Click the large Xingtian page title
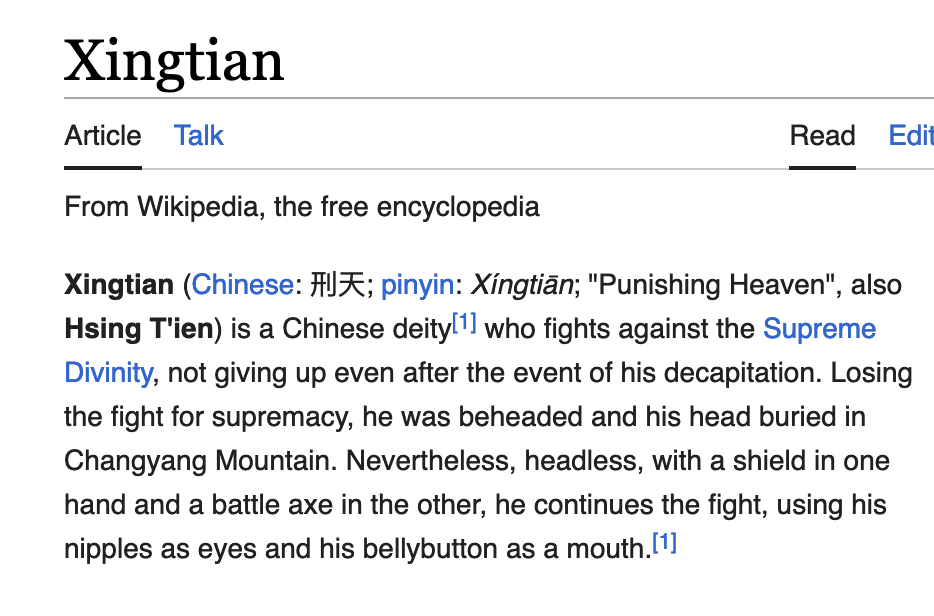Viewport: 934px width, 616px height. (x=174, y=60)
